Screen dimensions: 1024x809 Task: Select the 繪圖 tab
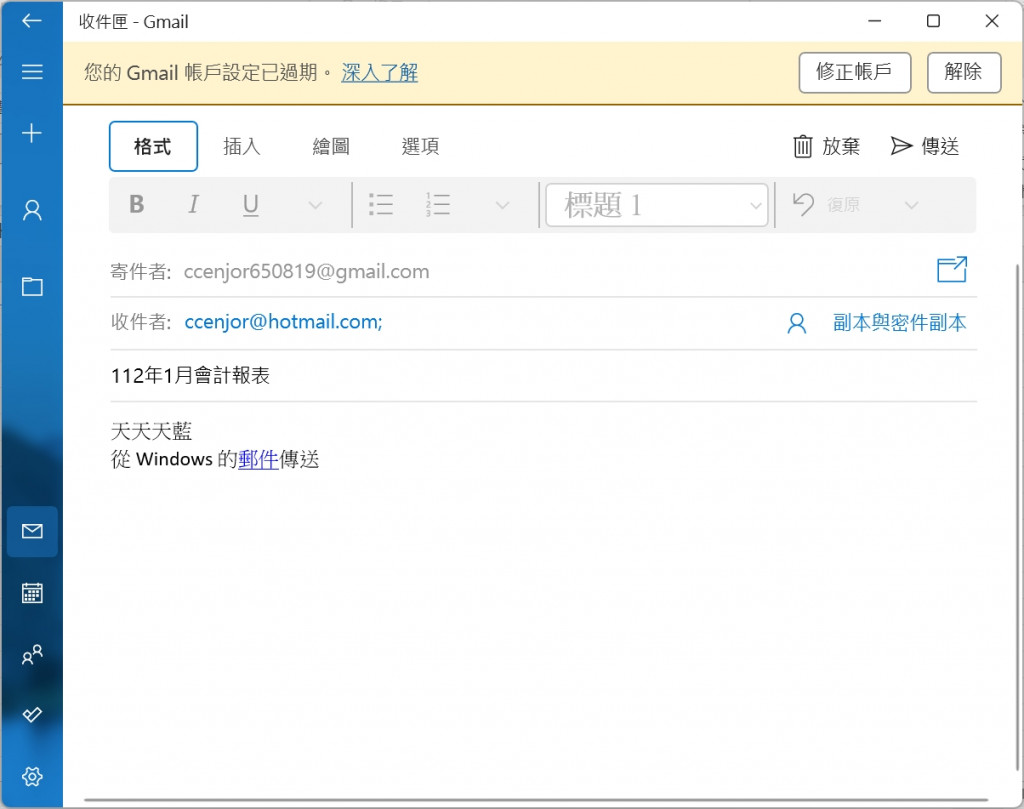coord(331,146)
